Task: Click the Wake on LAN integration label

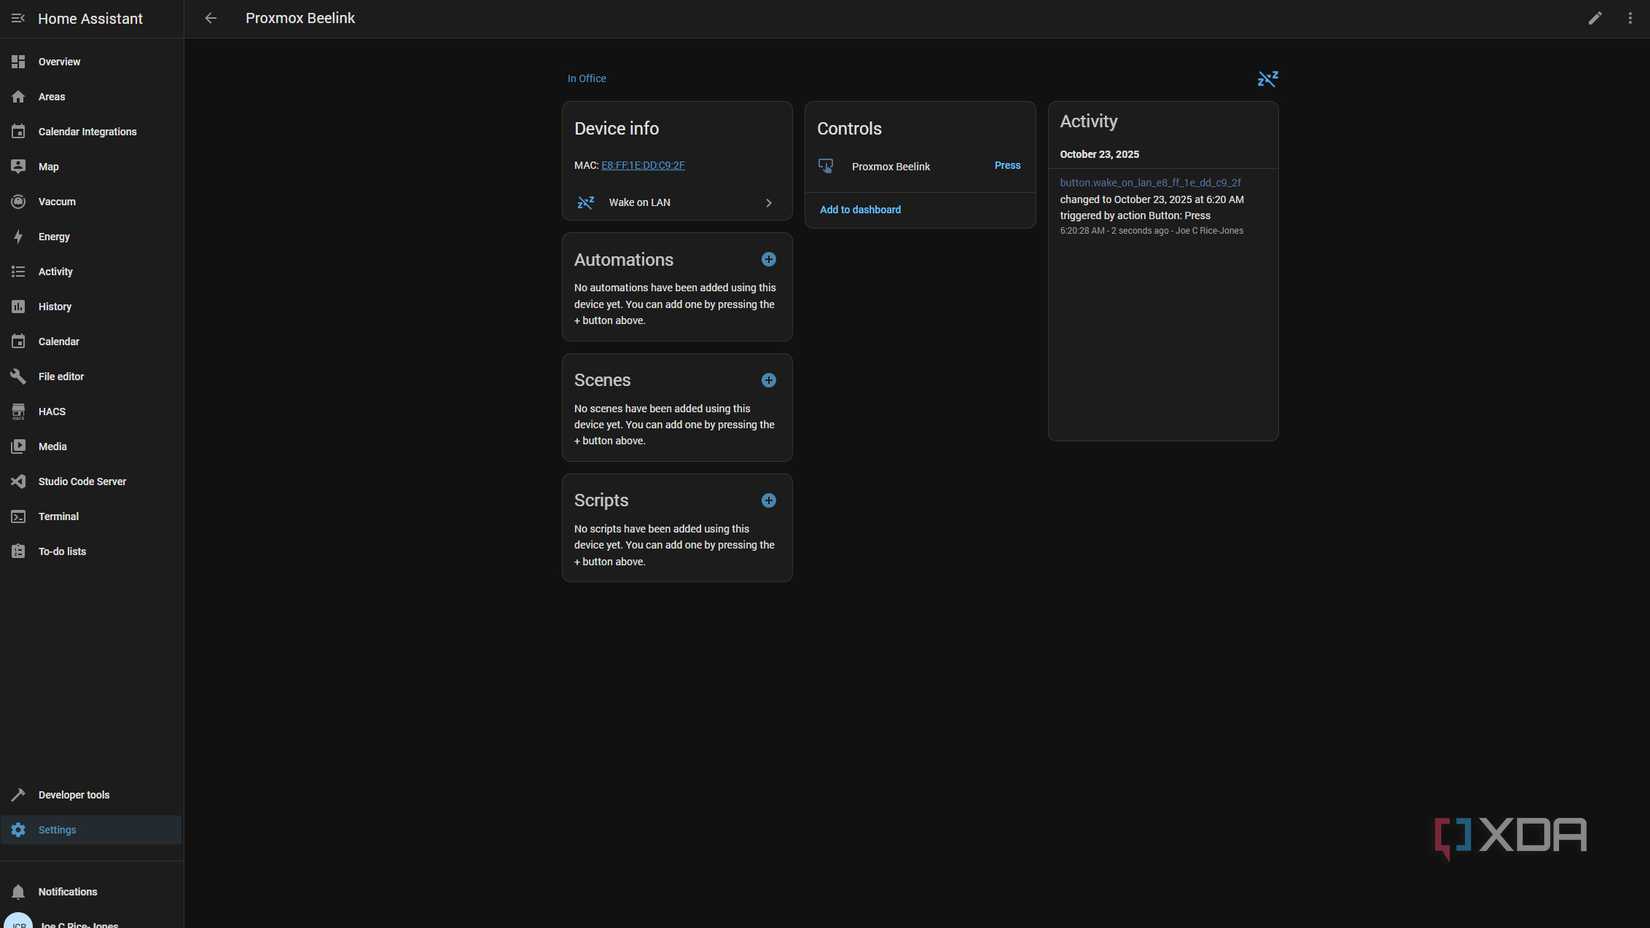Action: click(x=639, y=203)
